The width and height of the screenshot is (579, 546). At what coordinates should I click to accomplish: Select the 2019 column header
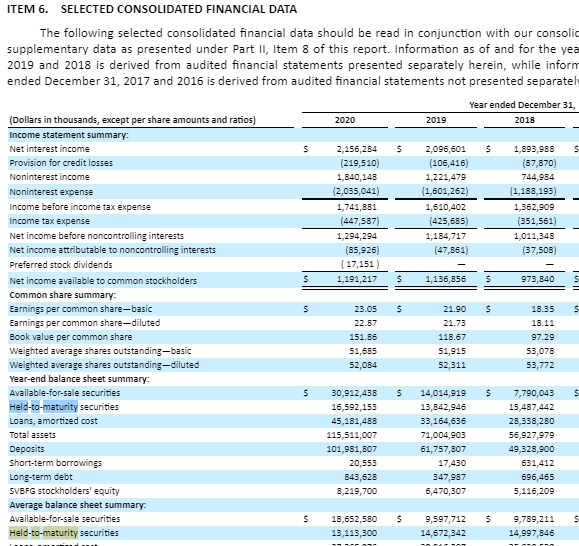[436, 120]
